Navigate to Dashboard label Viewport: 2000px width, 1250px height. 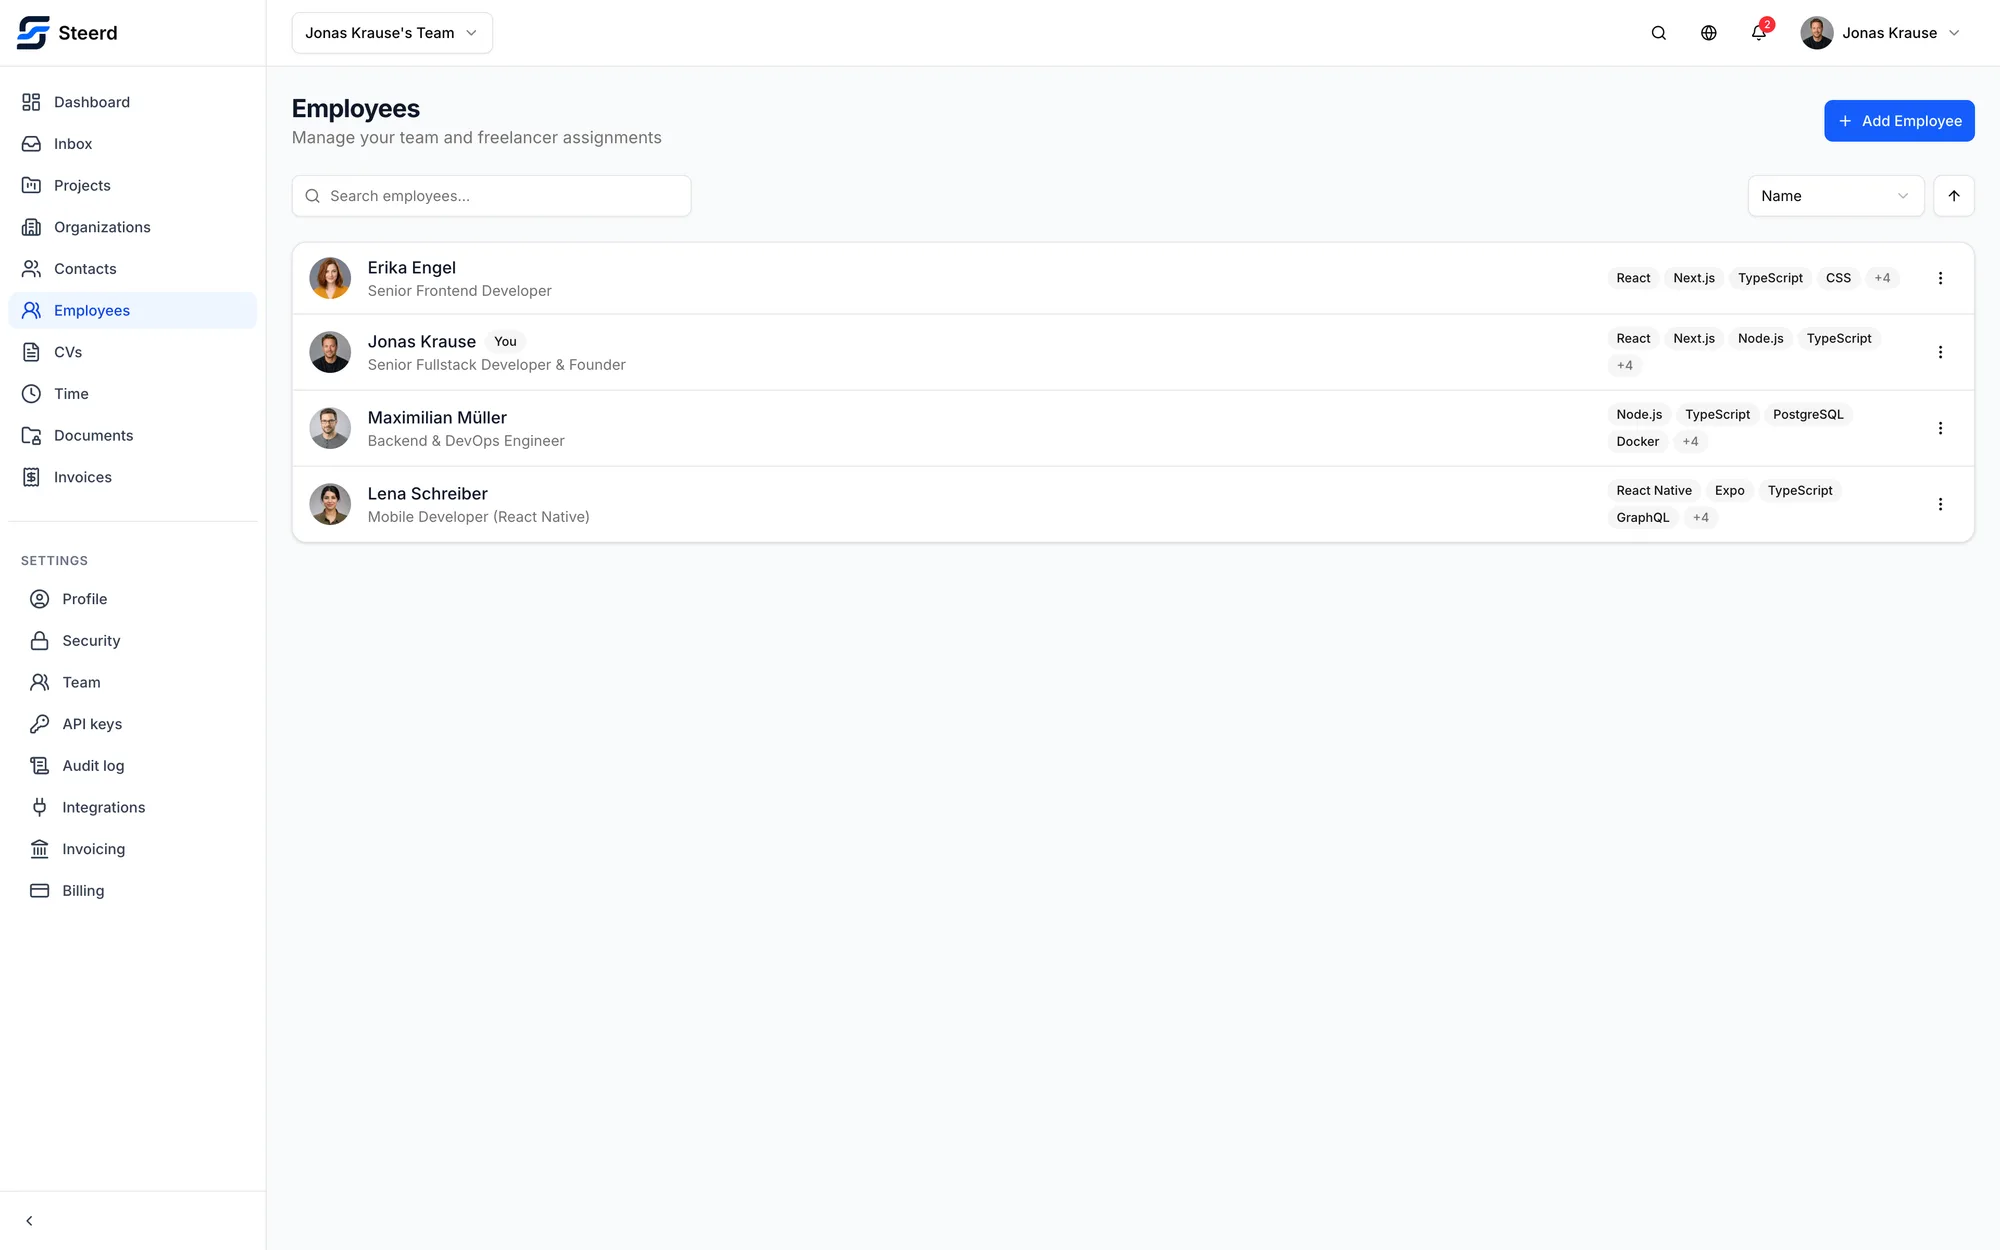click(92, 102)
